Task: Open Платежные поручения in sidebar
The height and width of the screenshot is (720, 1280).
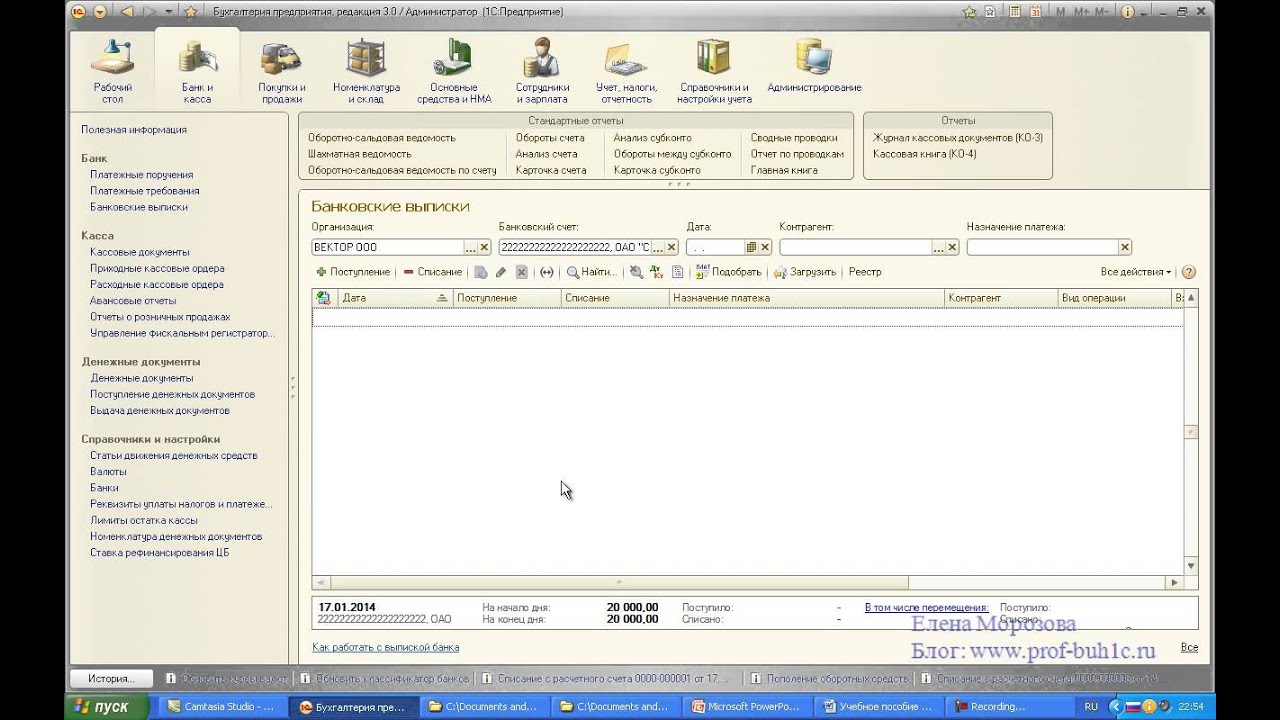Action: (x=141, y=175)
